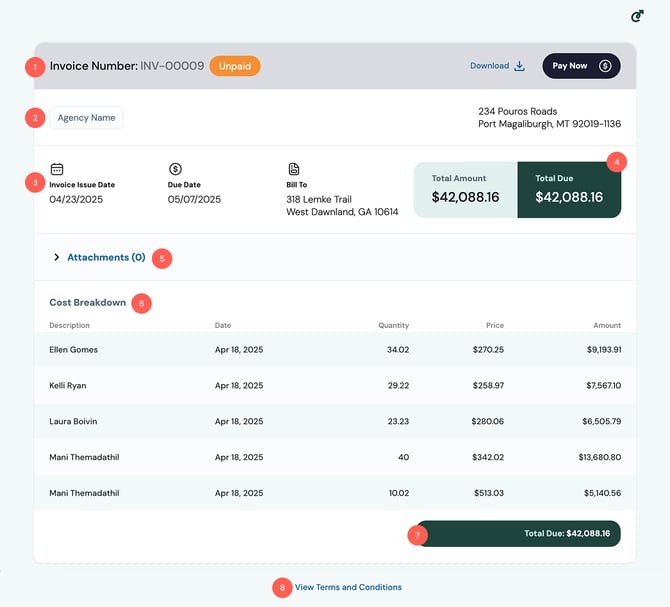
Task: Click the Total Amount card
Action: 466,190
